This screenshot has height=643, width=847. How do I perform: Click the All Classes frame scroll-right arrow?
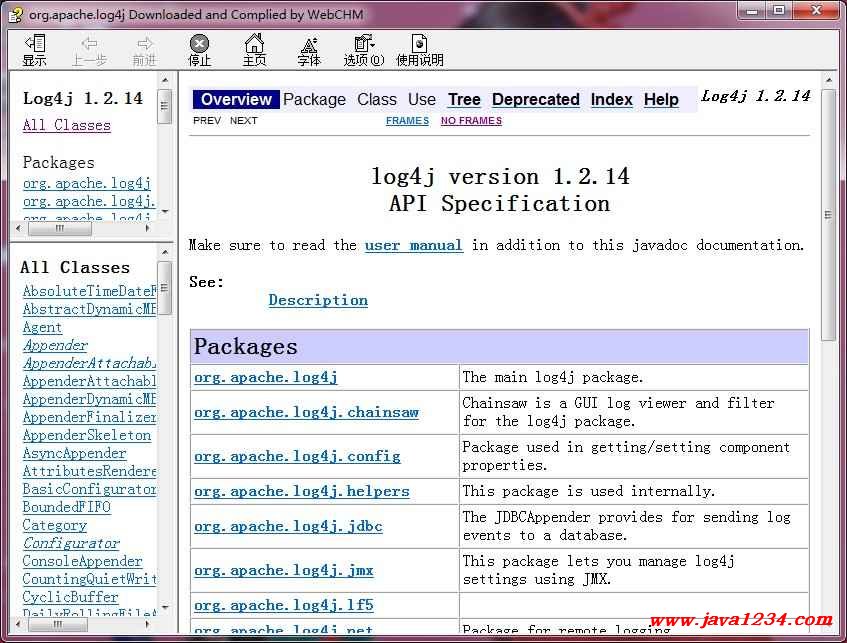147,625
